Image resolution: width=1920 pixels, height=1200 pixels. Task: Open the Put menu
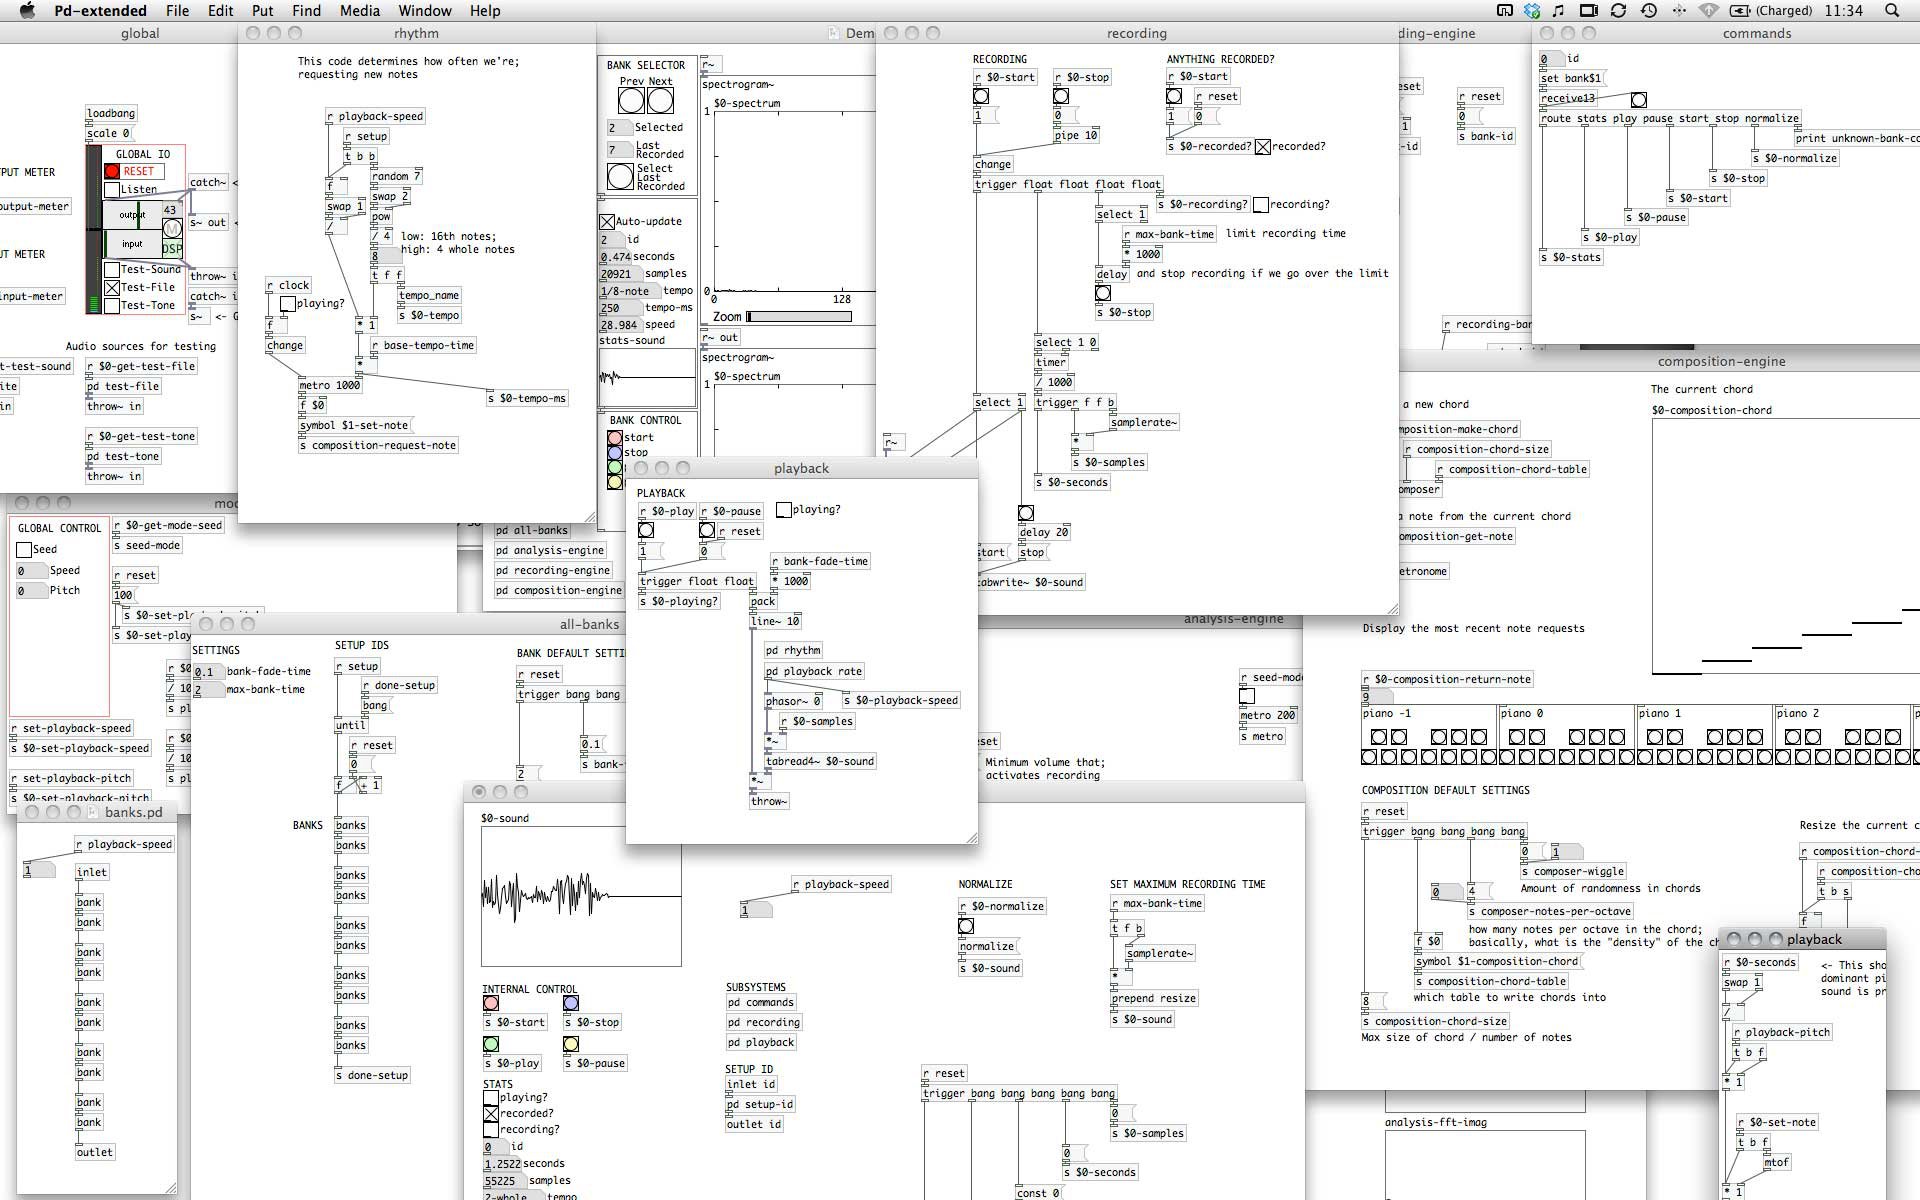click(262, 11)
